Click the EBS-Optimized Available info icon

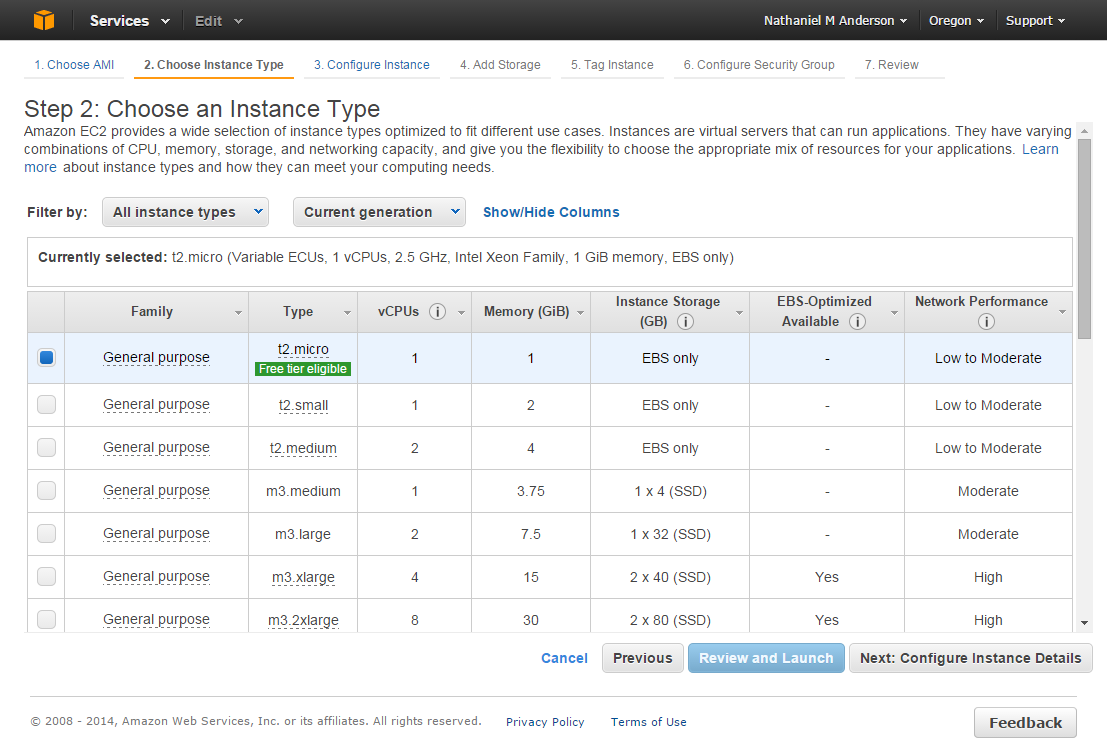[x=857, y=322]
